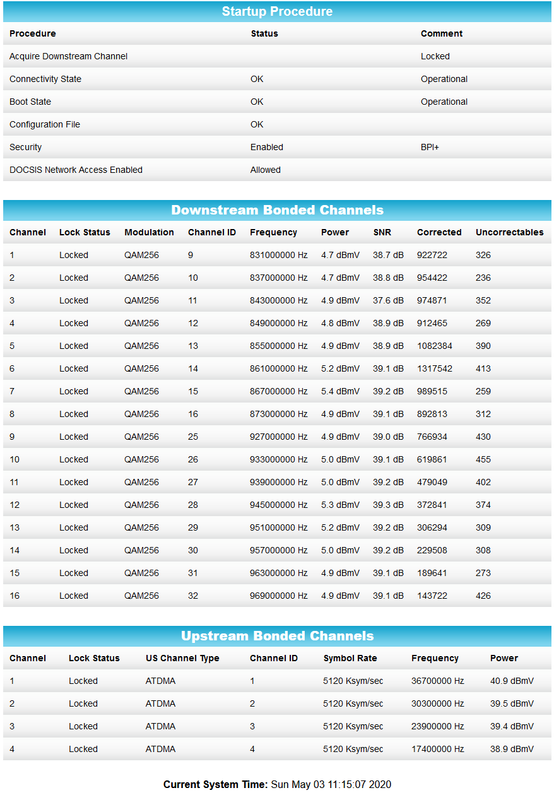Click the Current System Time label

[215, 785]
